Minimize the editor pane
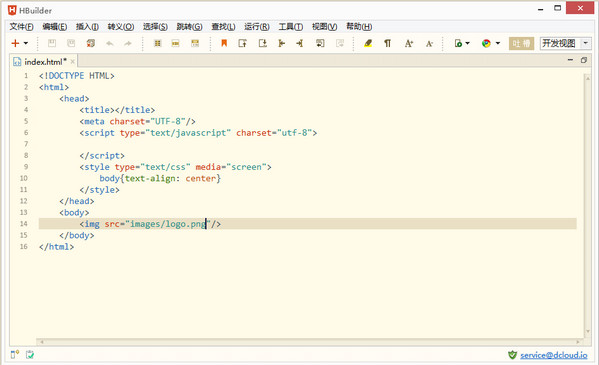The height and width of the screenshot is (365, 599). click(x=570, y=60)
